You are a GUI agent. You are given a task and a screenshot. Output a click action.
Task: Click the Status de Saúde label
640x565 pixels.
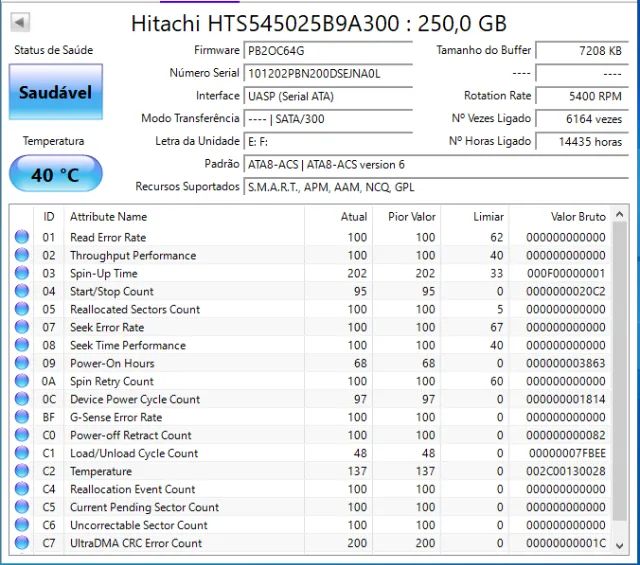pos(53,50)
